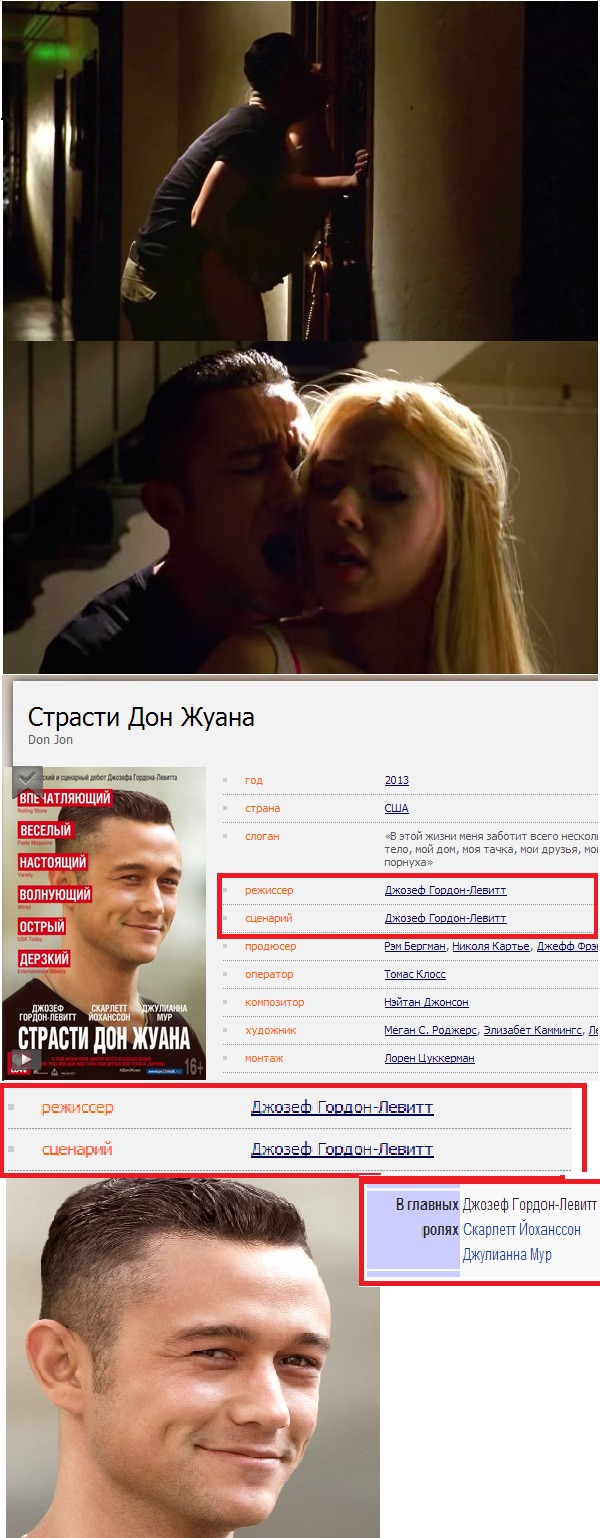600x1538 pixels.
Task: Click Джулианна Мур in starring box
Action: [507, 1255]
